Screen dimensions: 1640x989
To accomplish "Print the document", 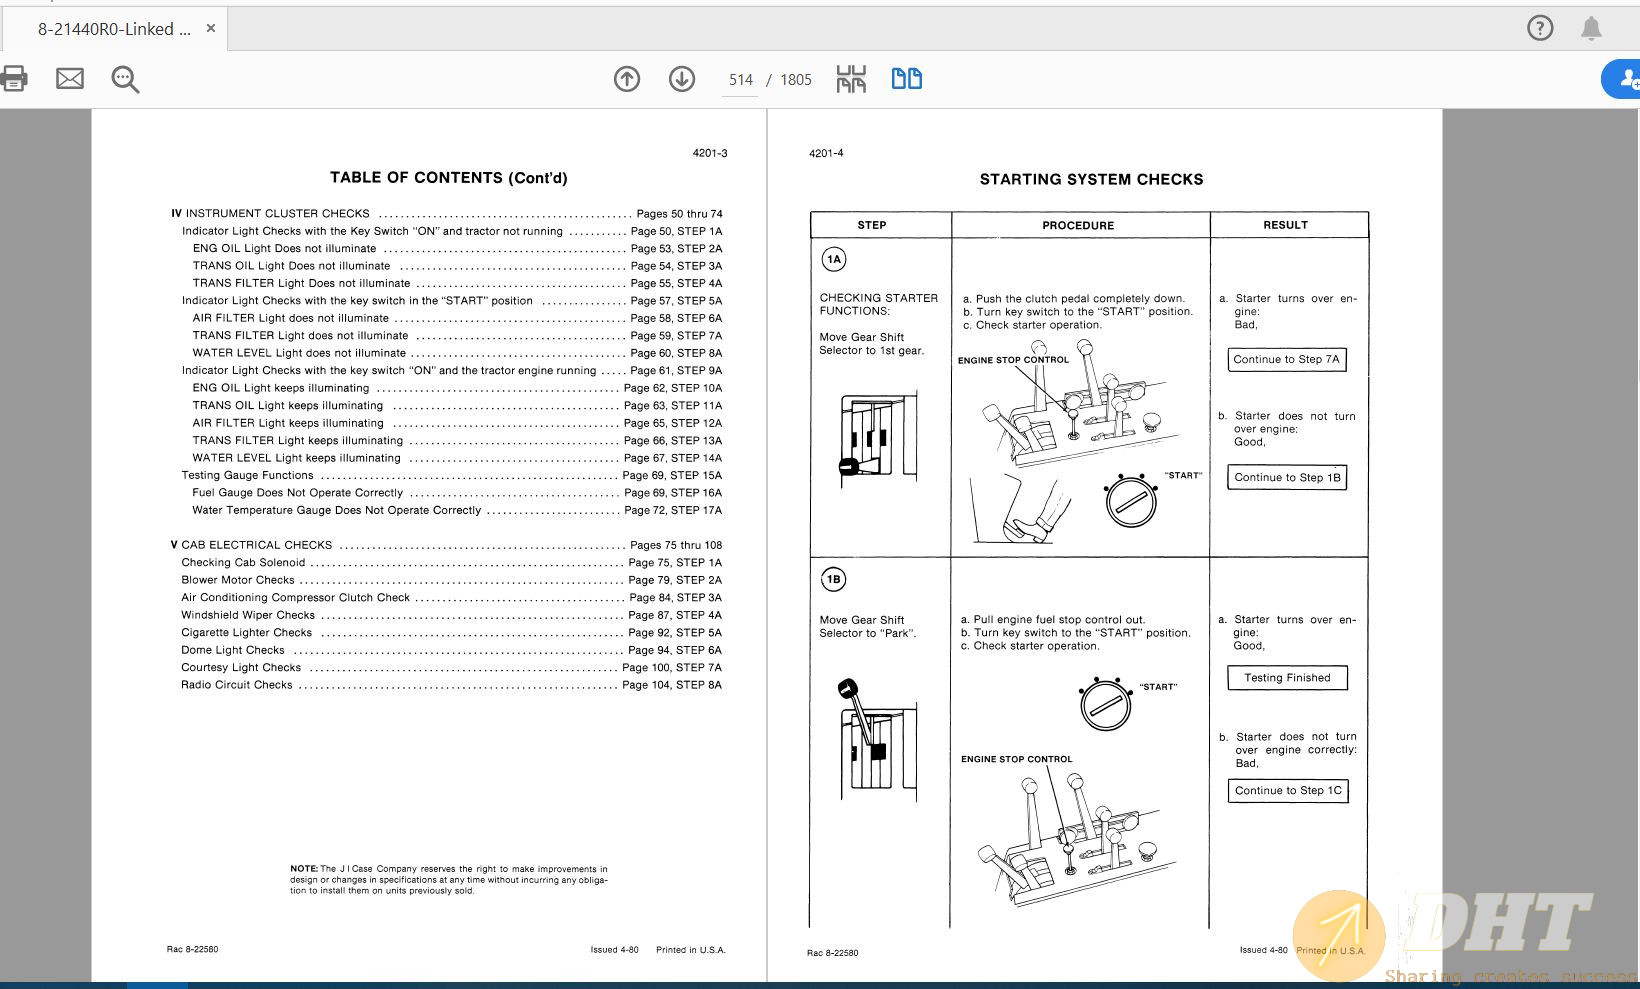I will pos(14,78).
